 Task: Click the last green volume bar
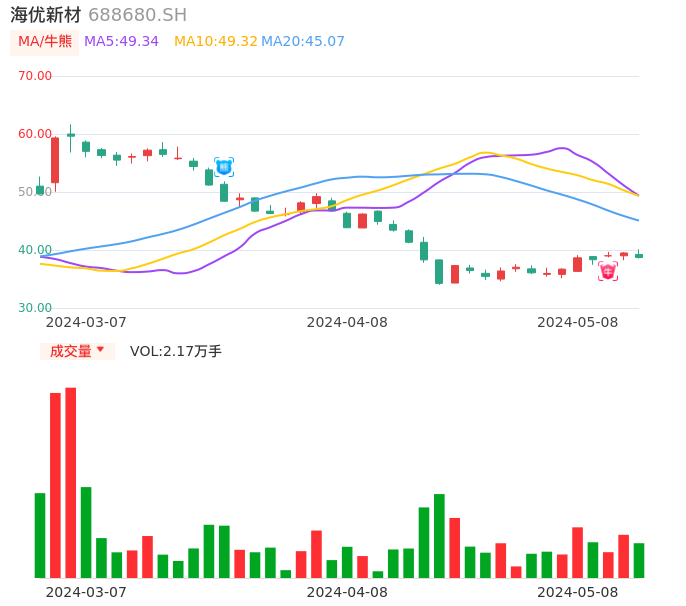[639, 560]
